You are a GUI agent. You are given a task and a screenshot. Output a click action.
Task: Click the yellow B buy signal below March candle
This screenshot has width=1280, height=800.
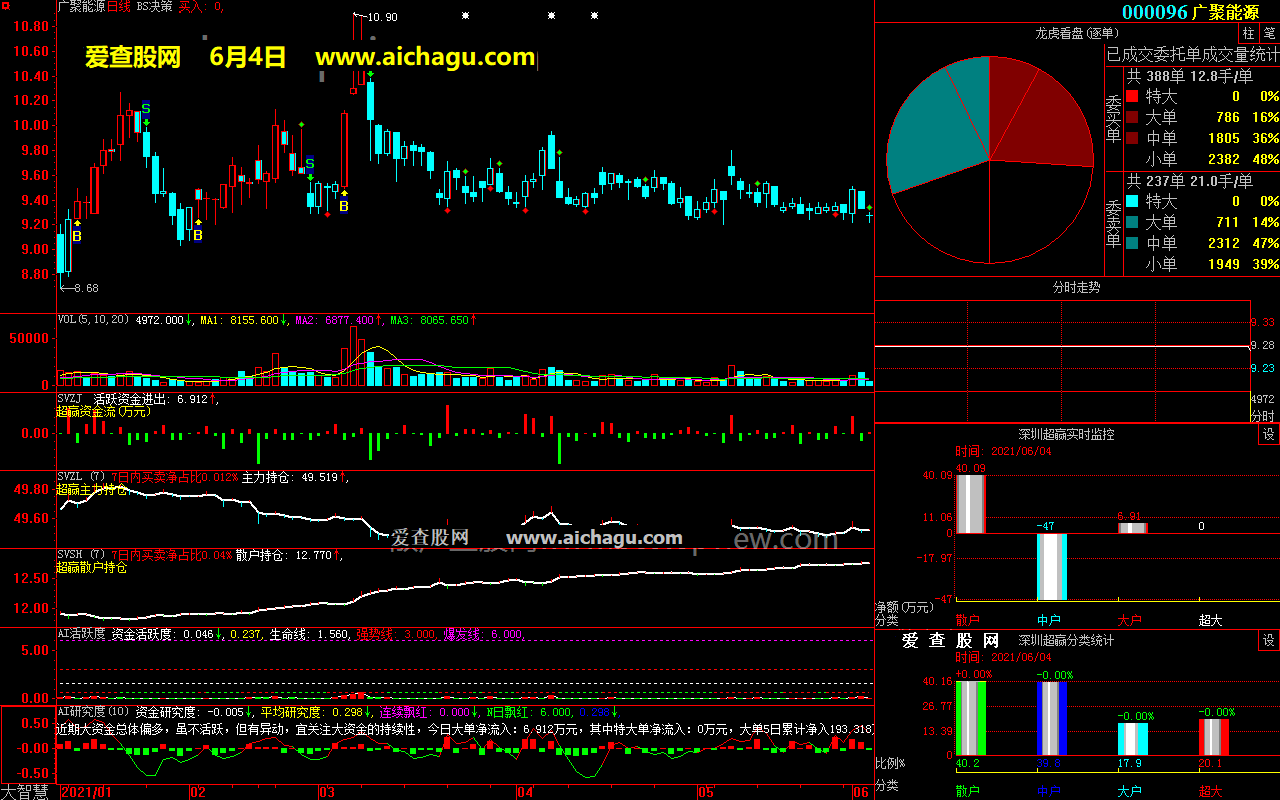tap(343, 206)
